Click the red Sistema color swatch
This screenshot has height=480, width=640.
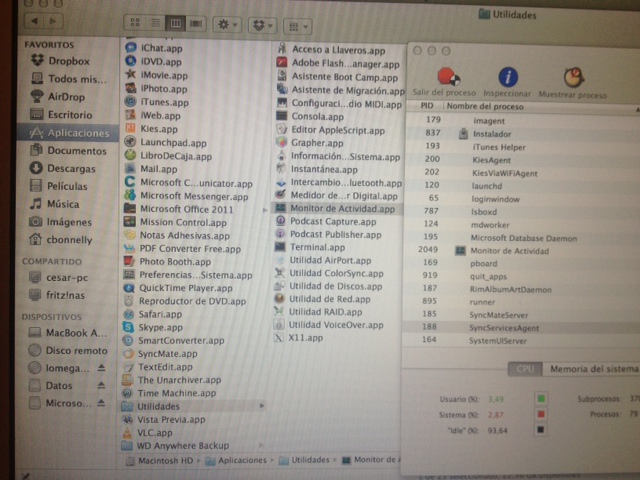(541, 414)
